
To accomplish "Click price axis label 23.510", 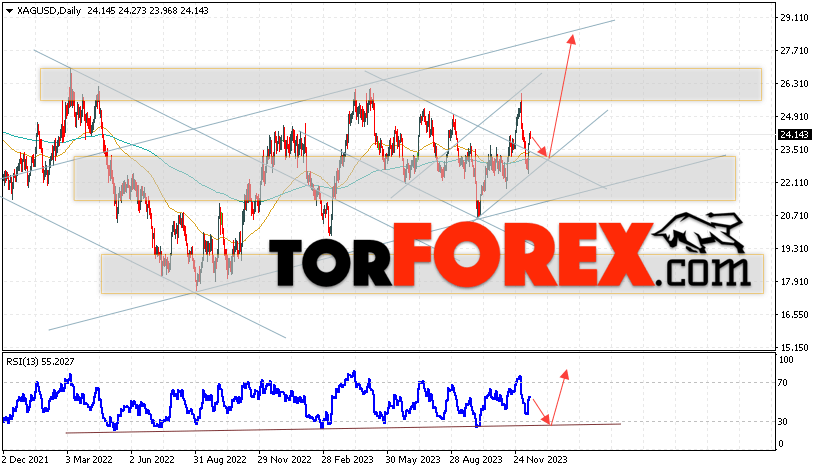I will [795, 150].
